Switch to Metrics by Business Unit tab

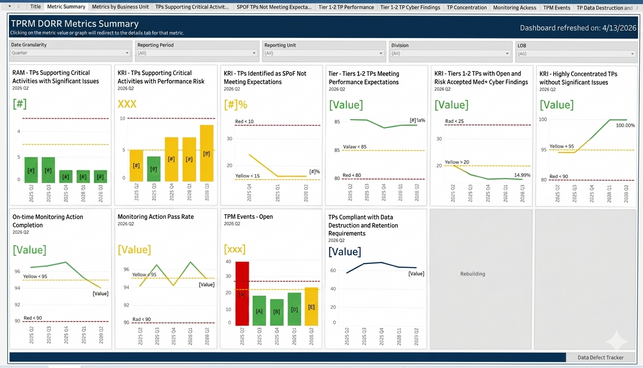coord(120,7)
